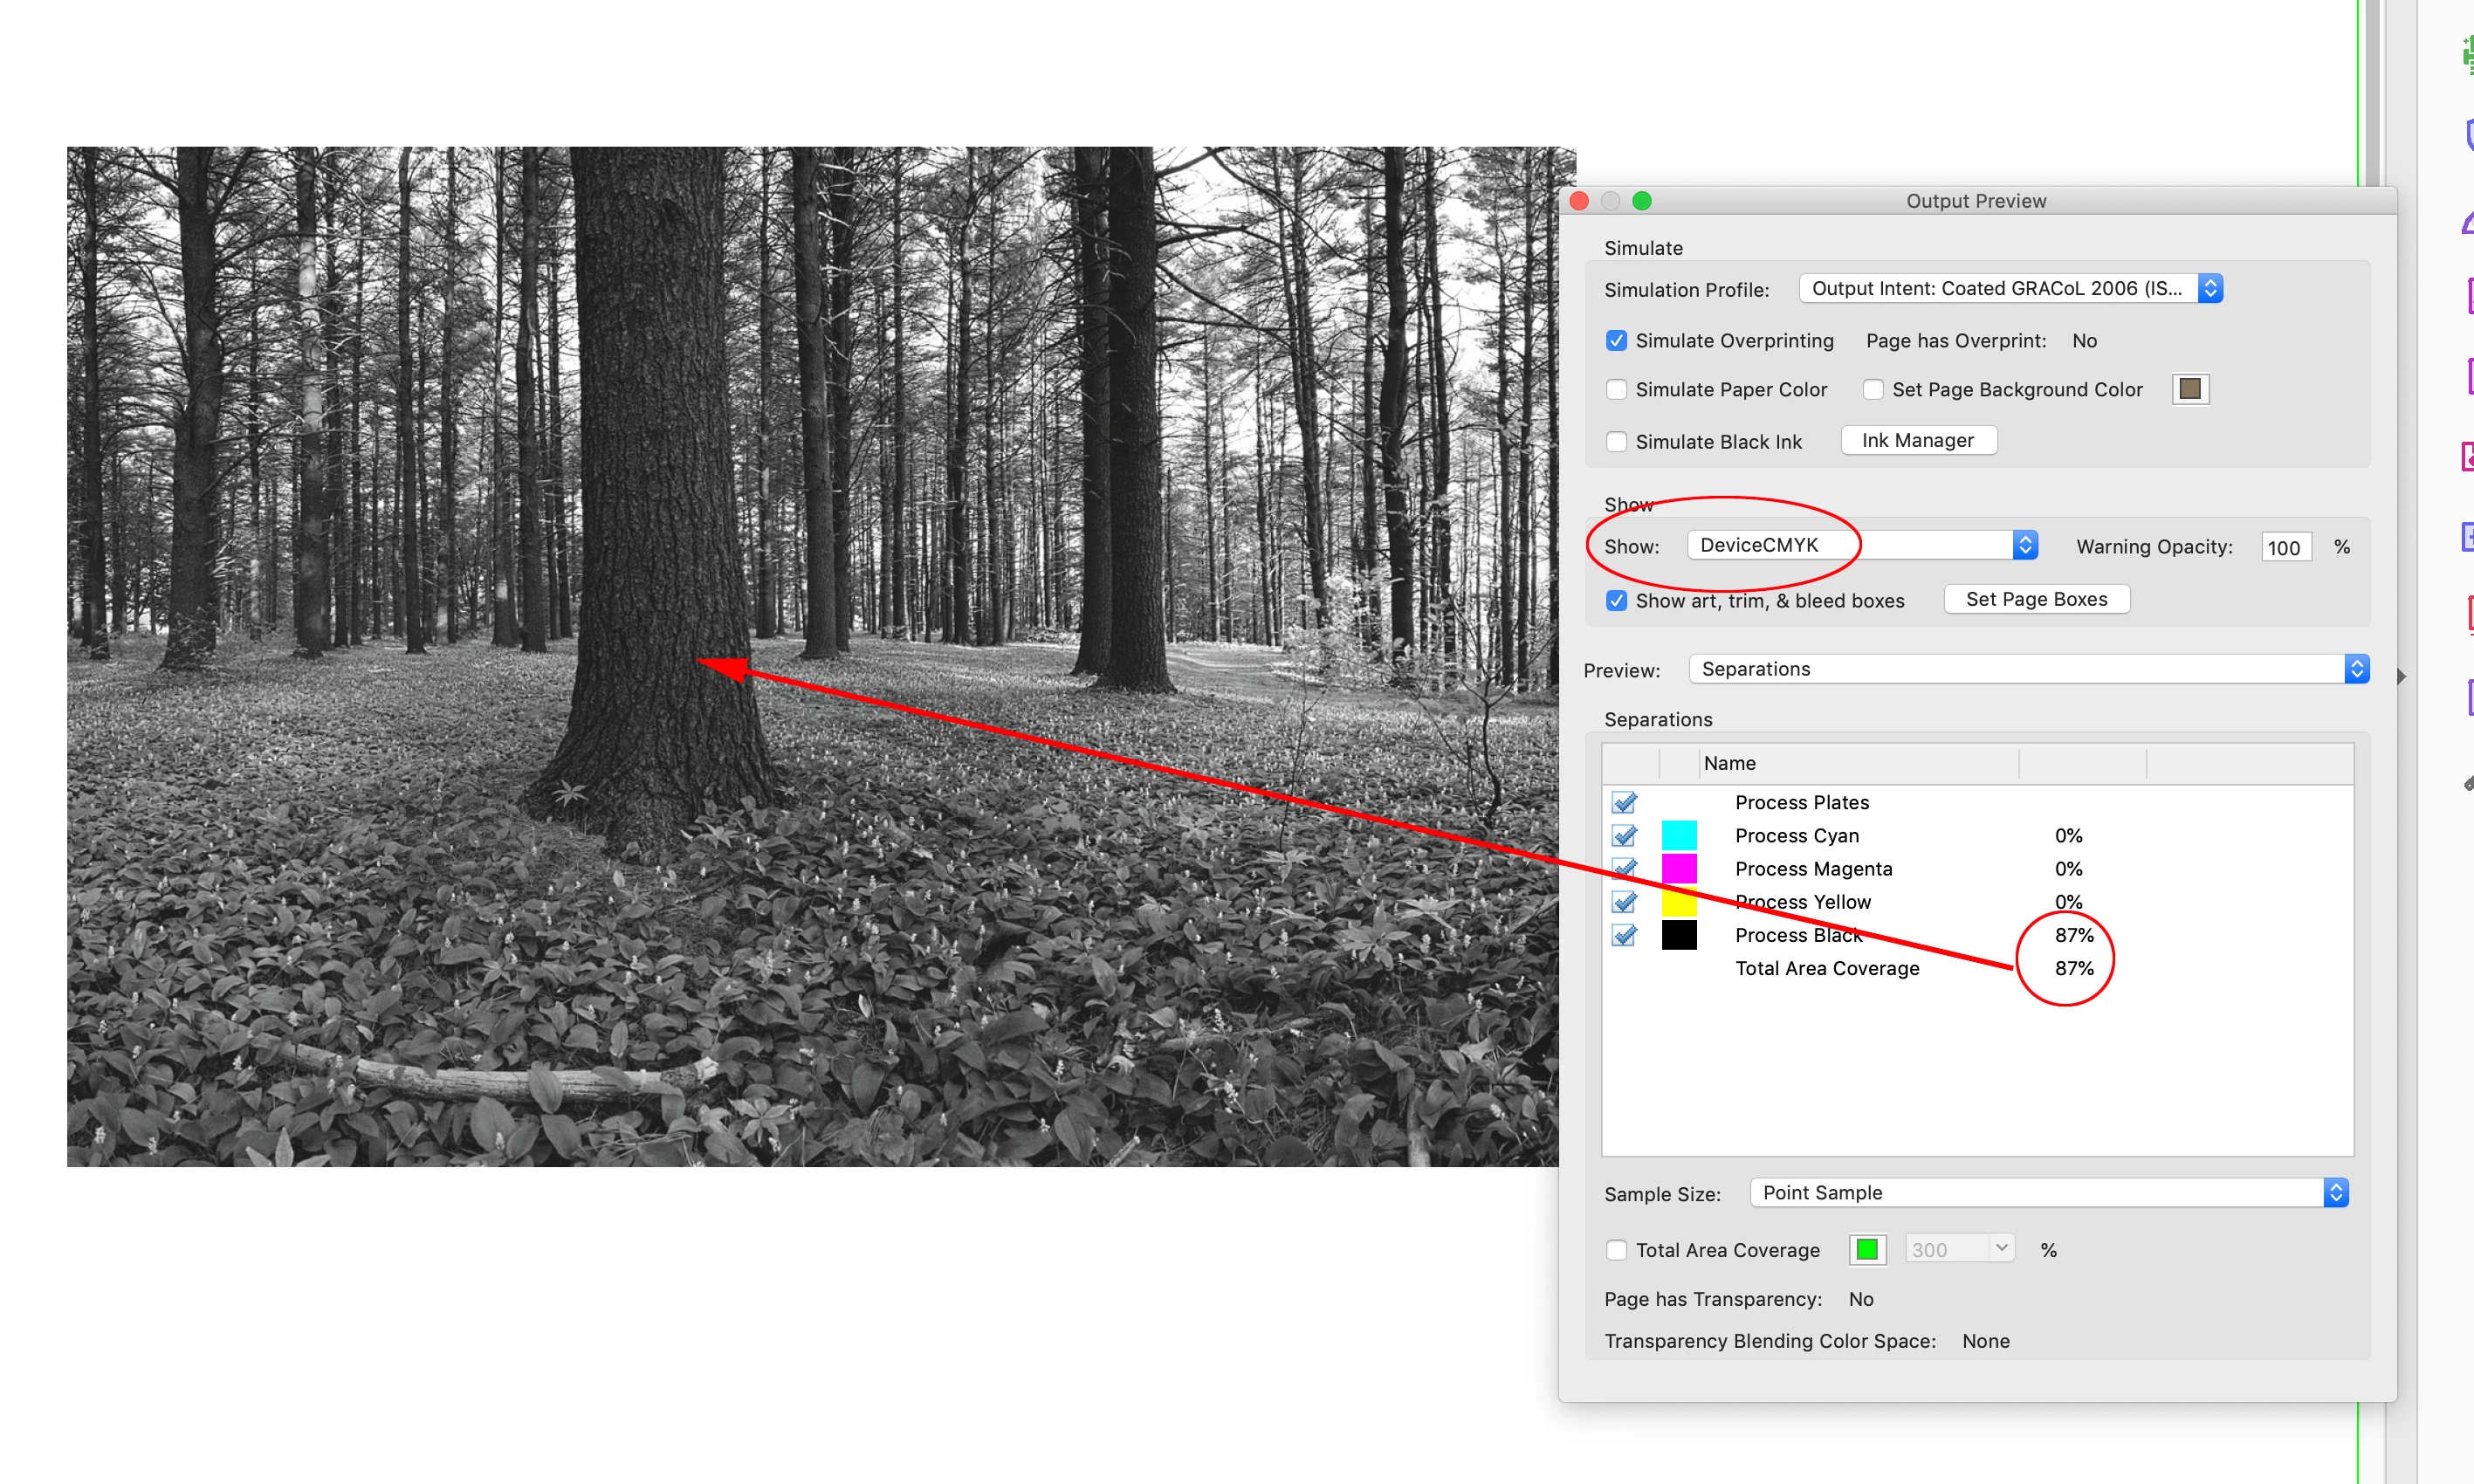This screenshot has height=1484, width=2474.
Task: Toggle the Process Plates checkmark
Action: tap(1624, 802)
